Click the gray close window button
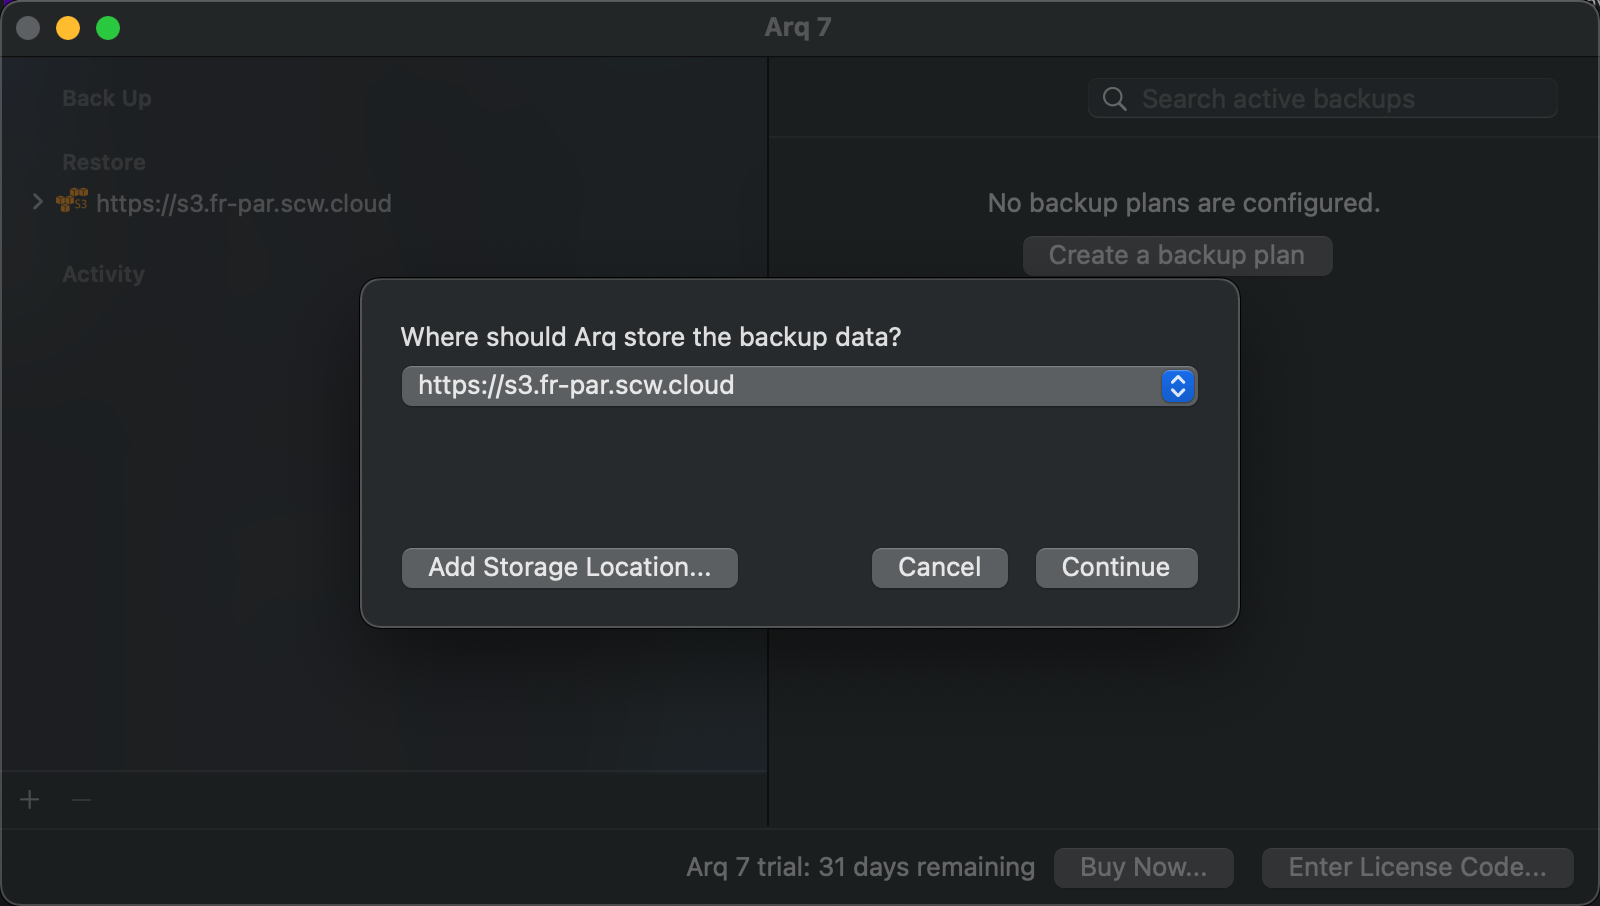 point(28,28)
